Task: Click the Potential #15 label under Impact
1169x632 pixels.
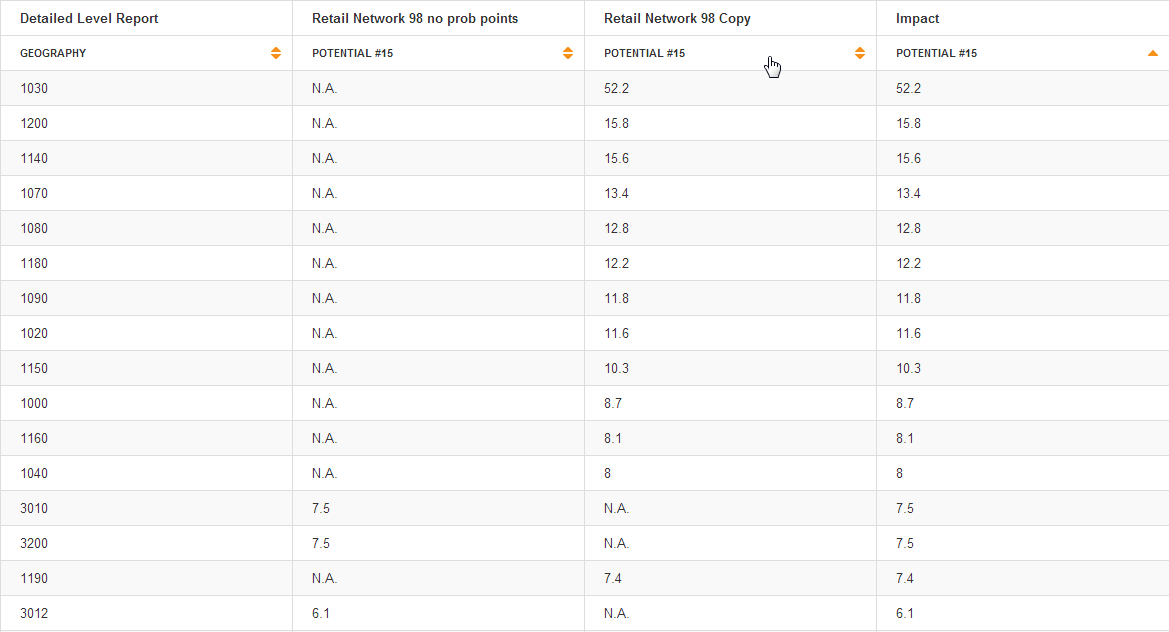Action: click(x=936, y=54)
